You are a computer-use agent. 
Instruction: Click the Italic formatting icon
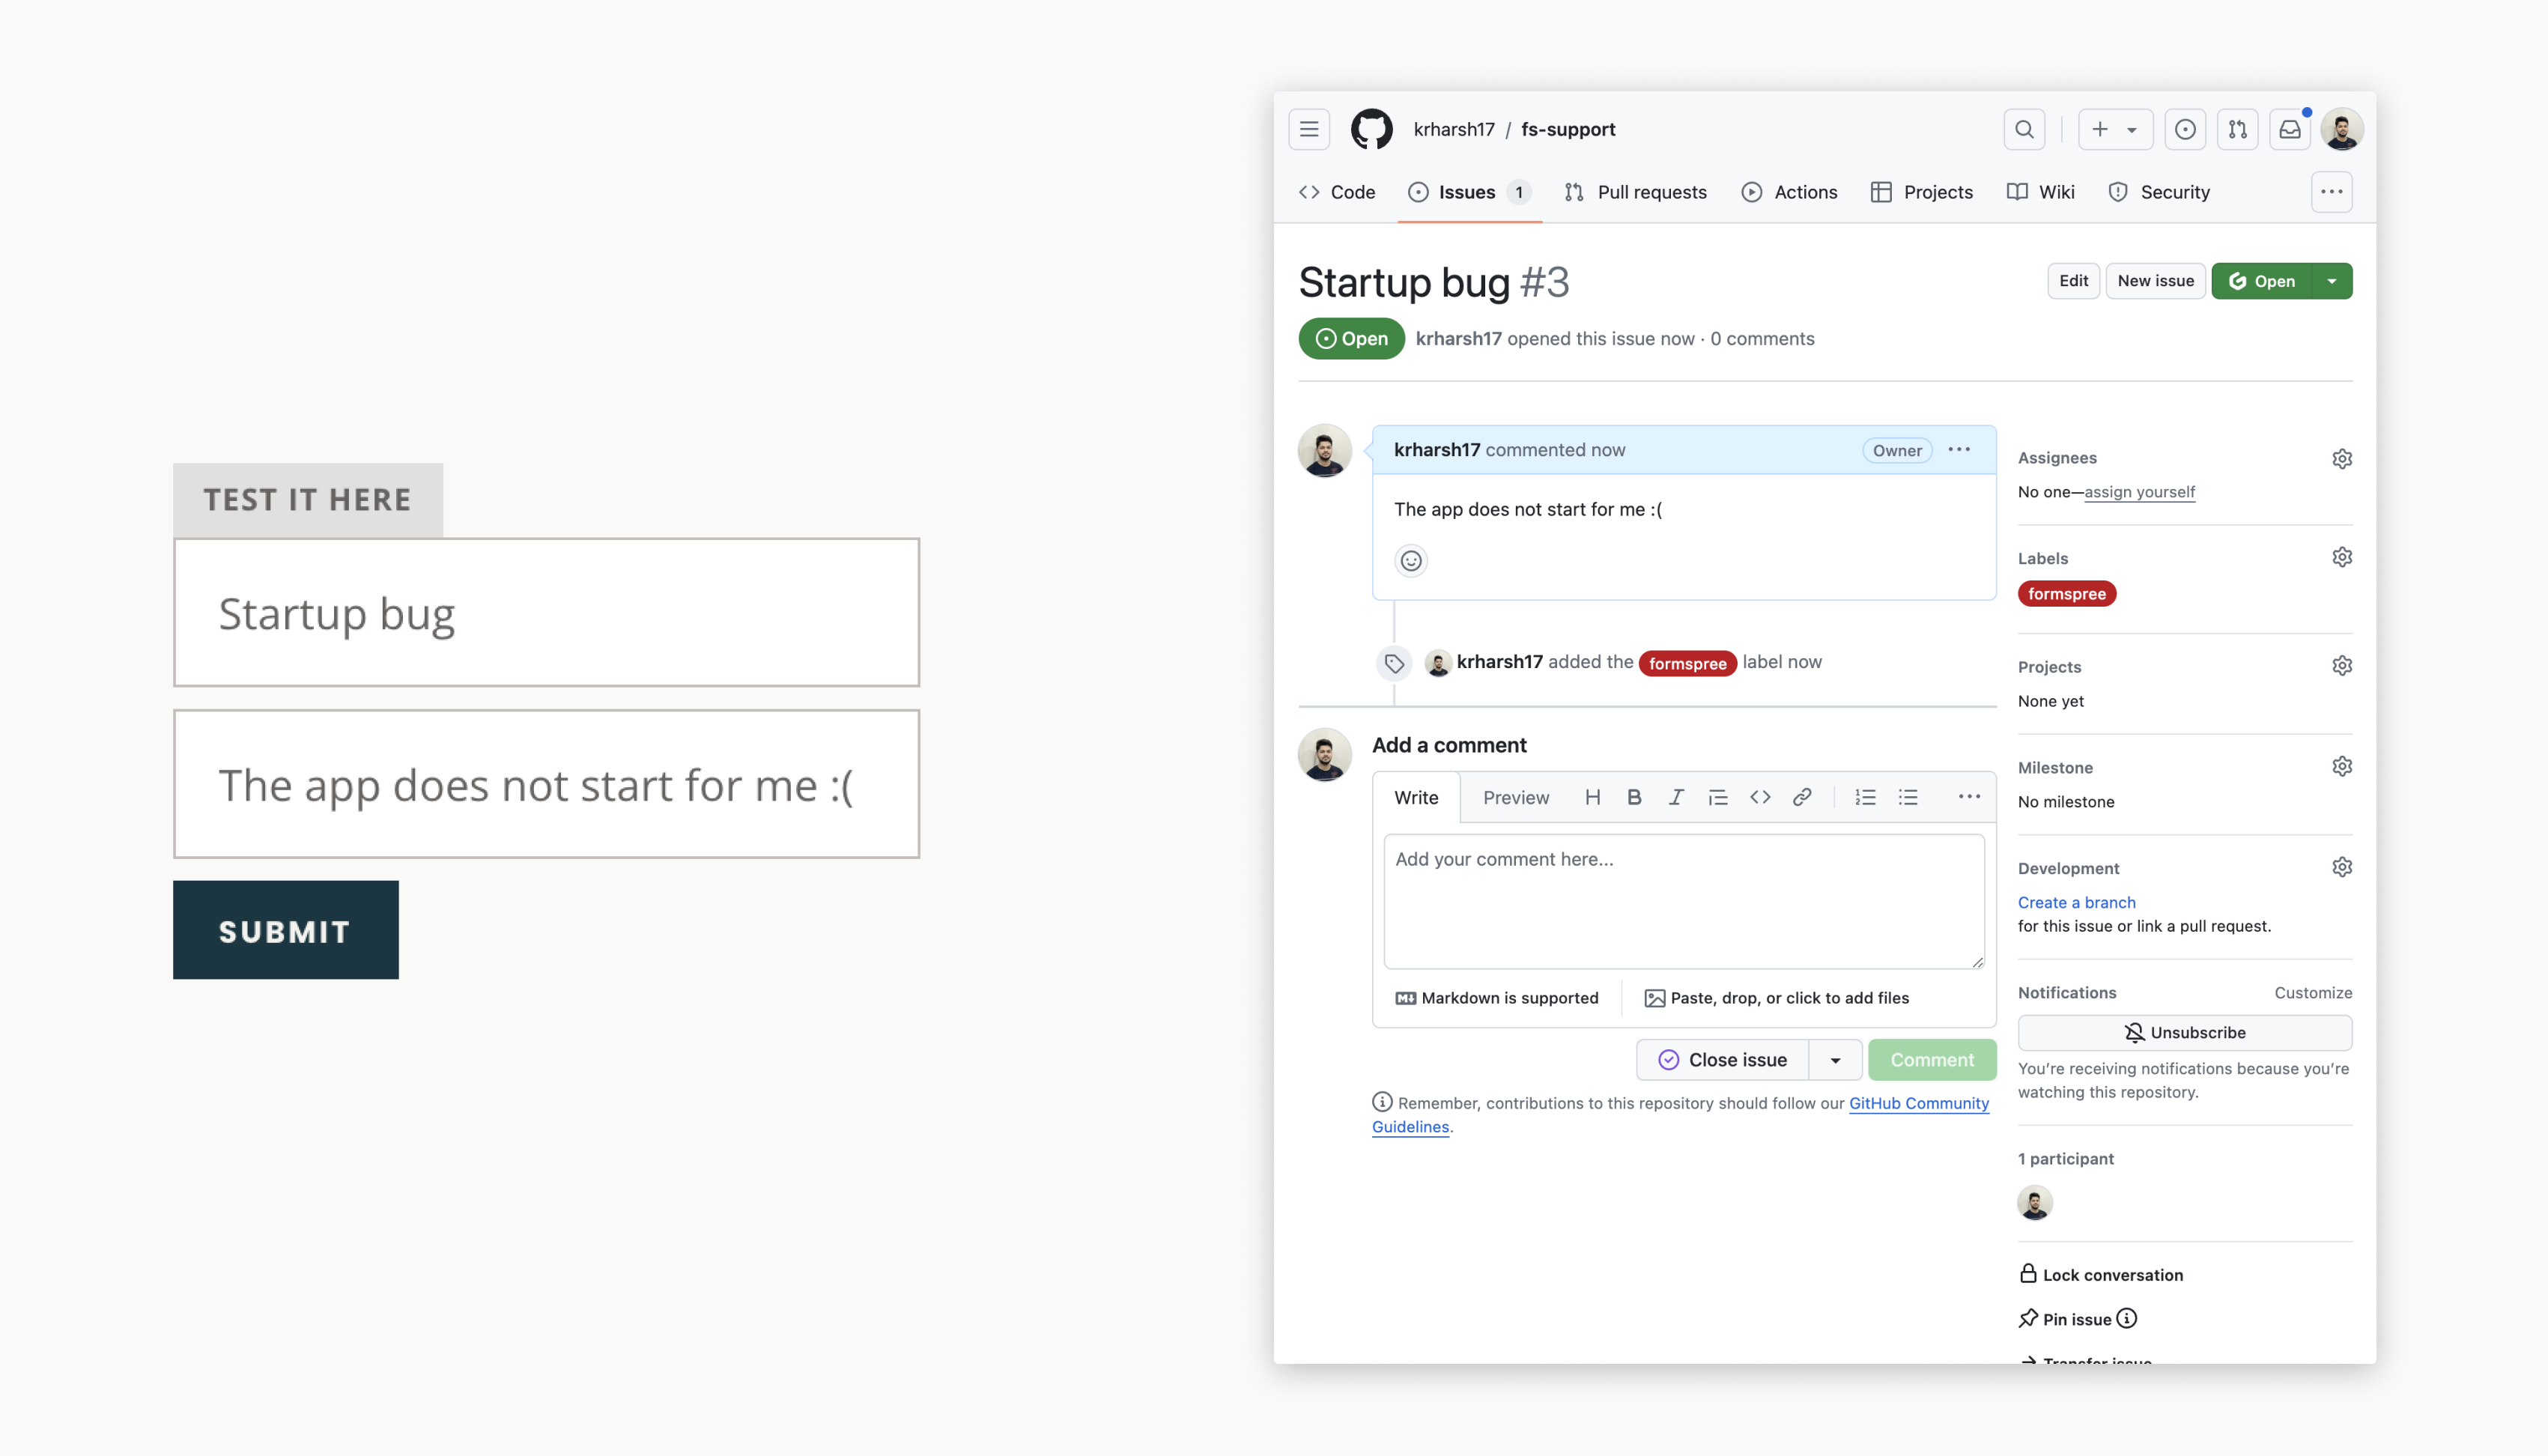pos(1676,797)
